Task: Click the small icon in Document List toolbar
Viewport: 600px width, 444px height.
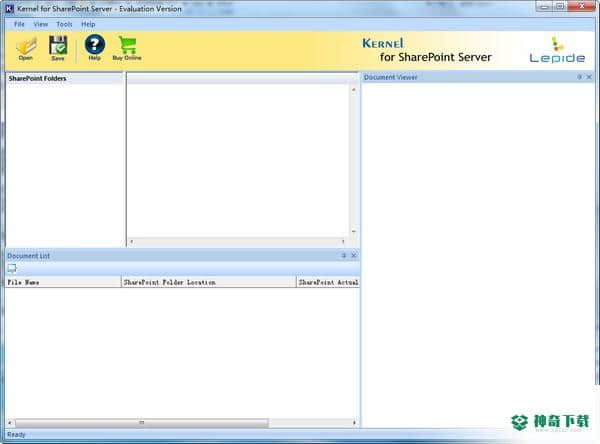Action: [12, 268]
